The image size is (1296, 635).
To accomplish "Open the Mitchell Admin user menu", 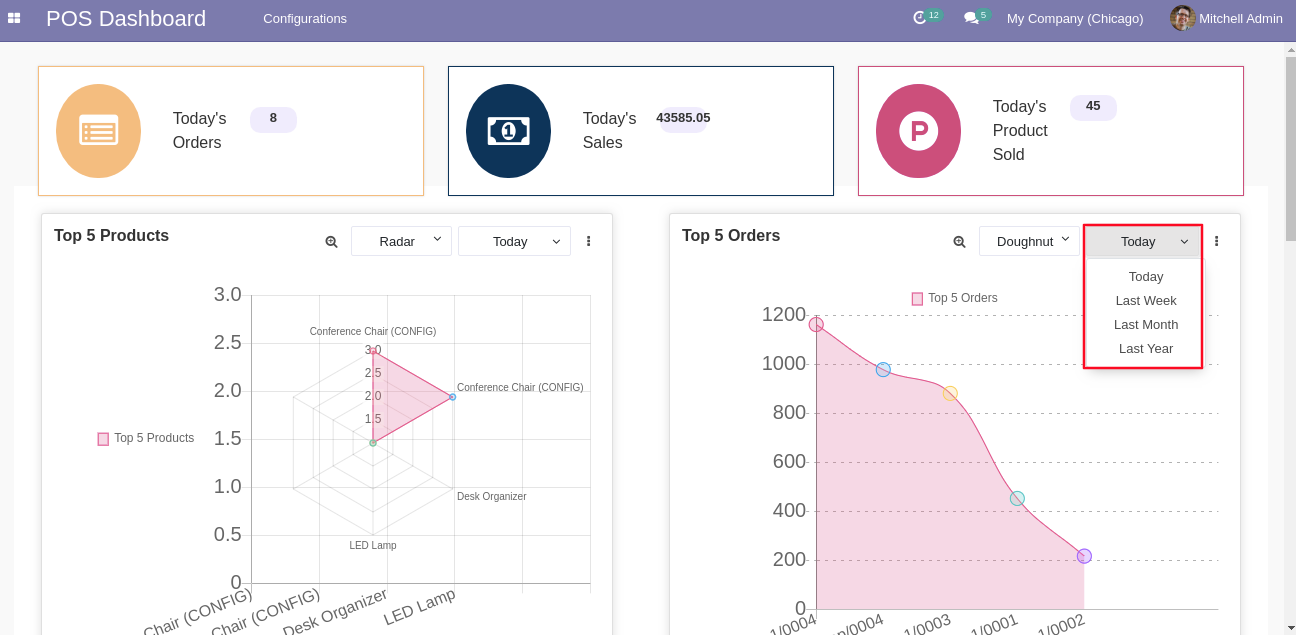I will pyautogui.click(x=1226, y=18).
